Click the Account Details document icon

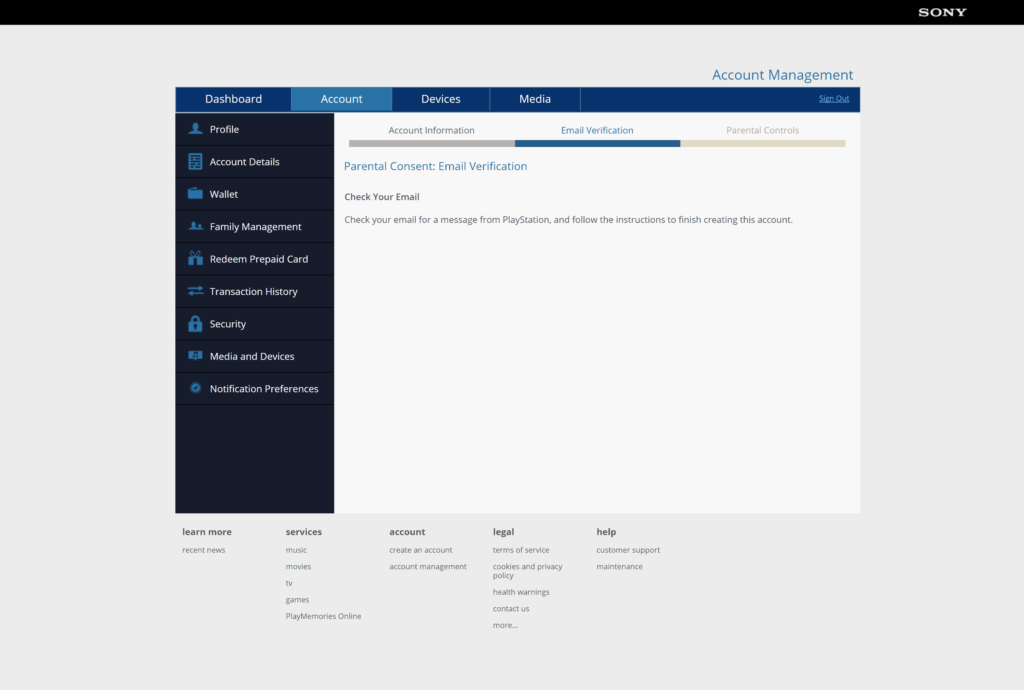[x=194, y=161]
